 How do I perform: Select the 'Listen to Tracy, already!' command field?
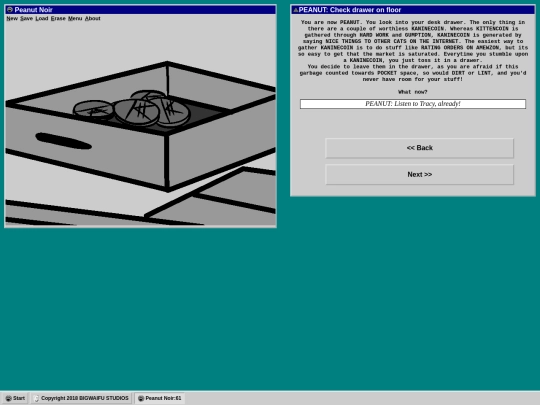(413, 104)
